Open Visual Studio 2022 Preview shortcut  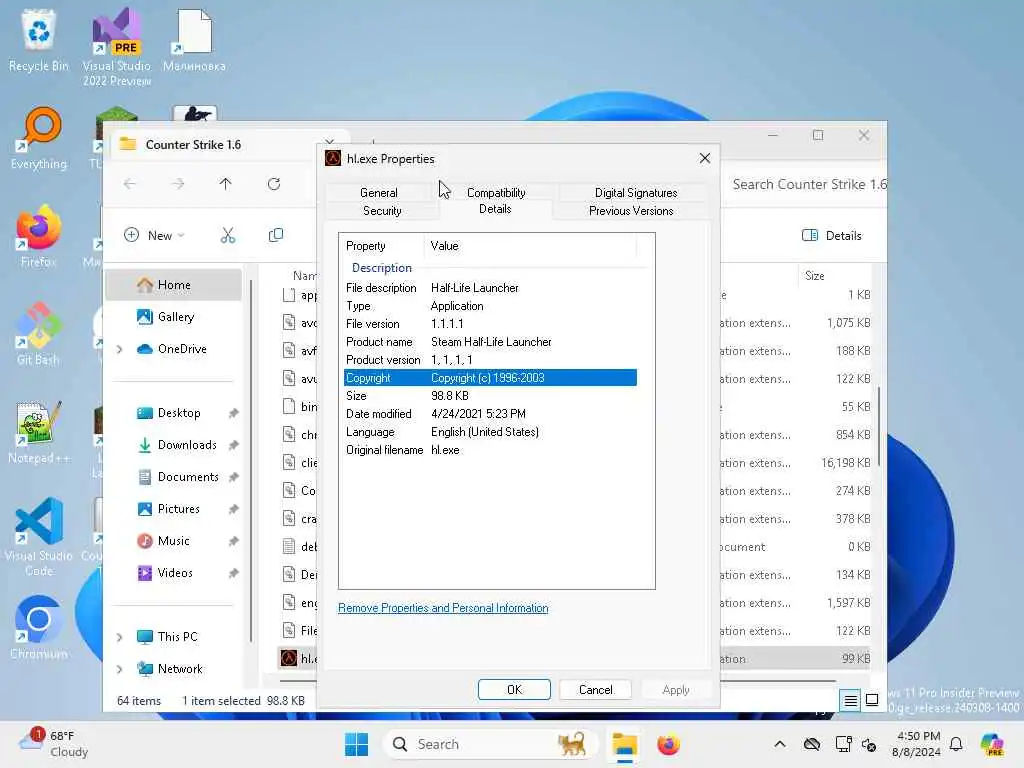pos(117,46)
